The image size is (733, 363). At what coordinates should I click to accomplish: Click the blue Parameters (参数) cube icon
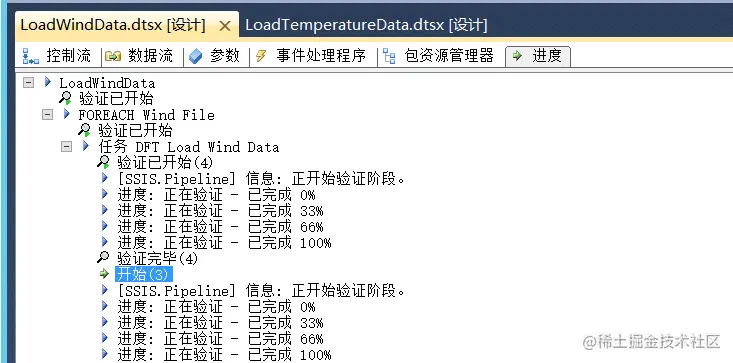[x=195, y=57]
